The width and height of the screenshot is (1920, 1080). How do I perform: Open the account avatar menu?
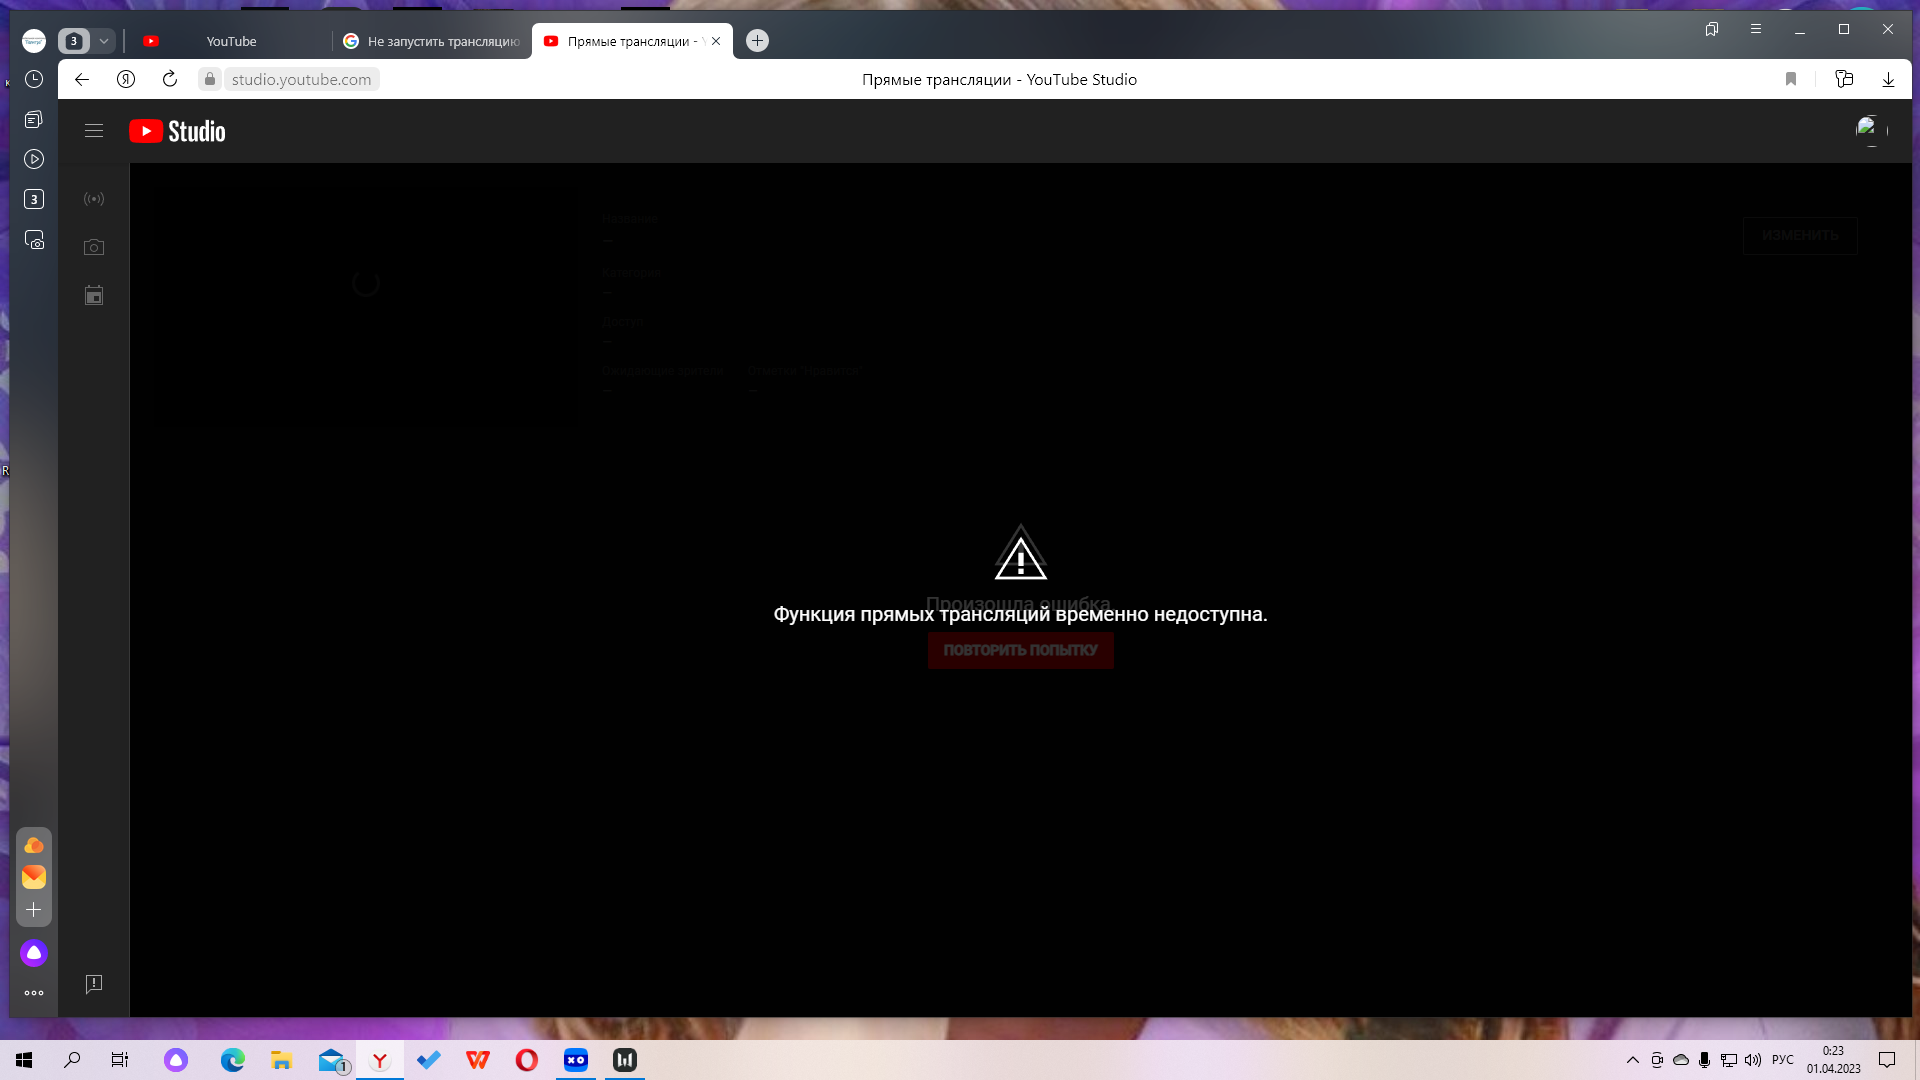(x=1868, y=129)
